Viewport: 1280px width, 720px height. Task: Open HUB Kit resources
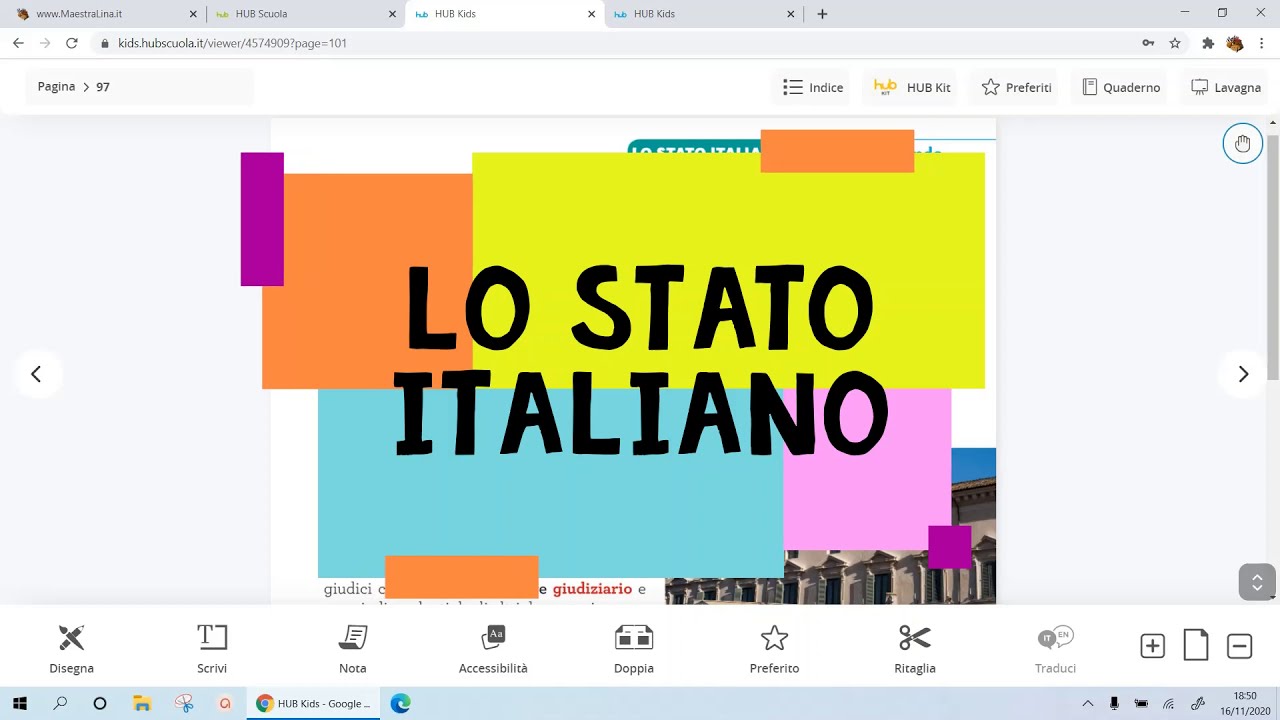[x=912, y=87]
